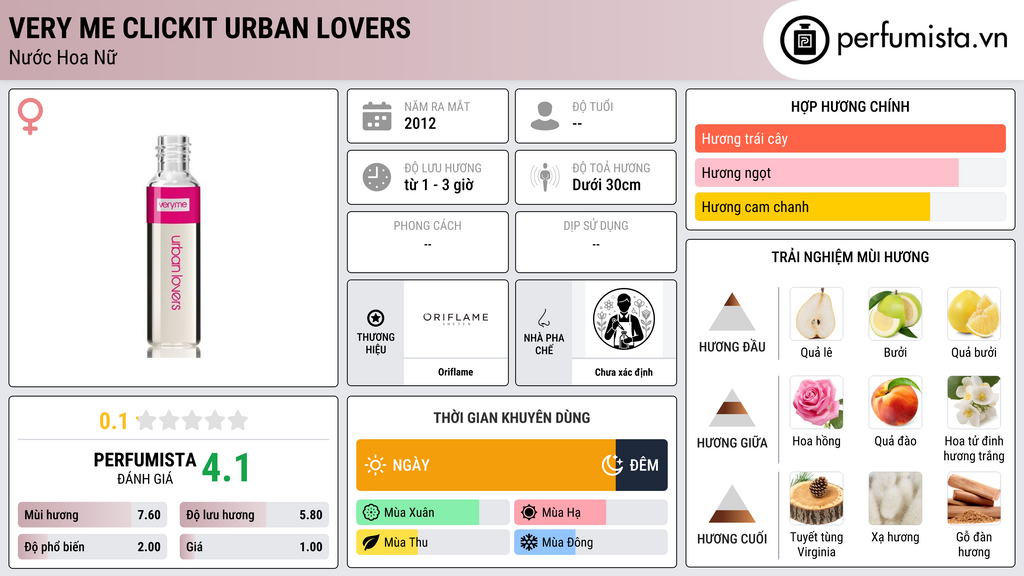Screen dimensions: 1024x576
Task: Click the star badge icon above Thương hiệu
Action: point(376,318)
